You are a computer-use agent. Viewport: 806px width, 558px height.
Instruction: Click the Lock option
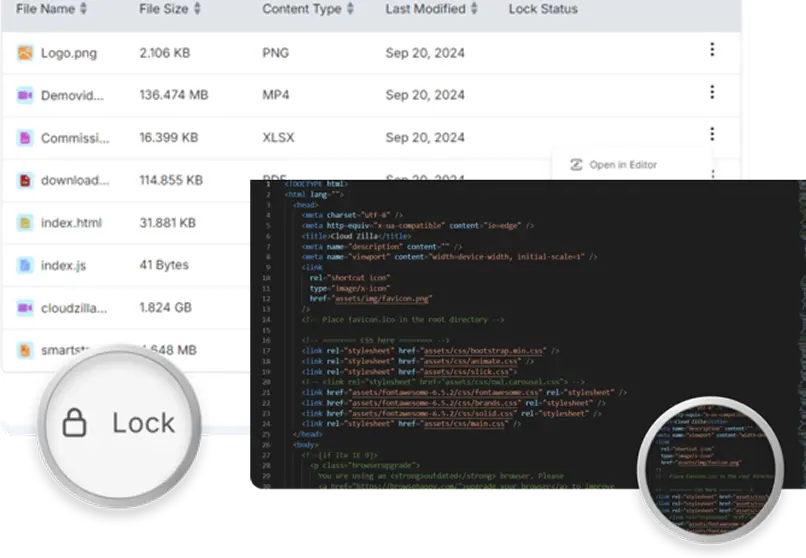tap(120, 423)
